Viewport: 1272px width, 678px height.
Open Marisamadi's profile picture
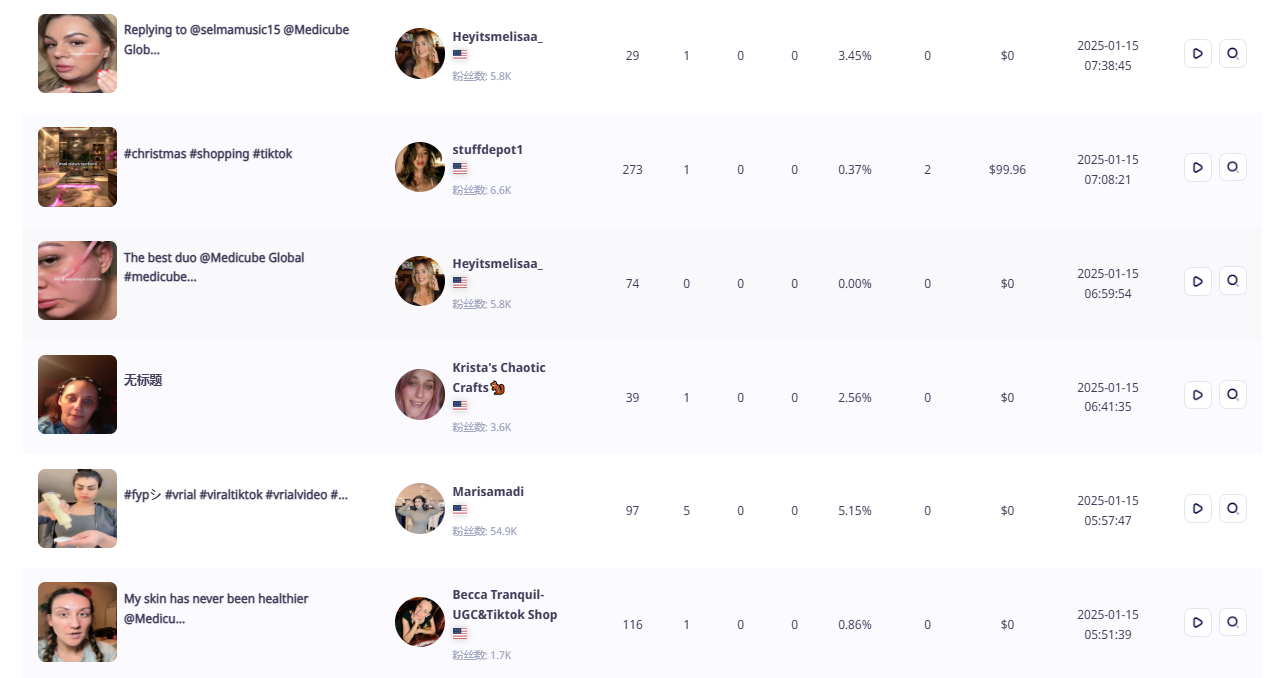[420, 508]
